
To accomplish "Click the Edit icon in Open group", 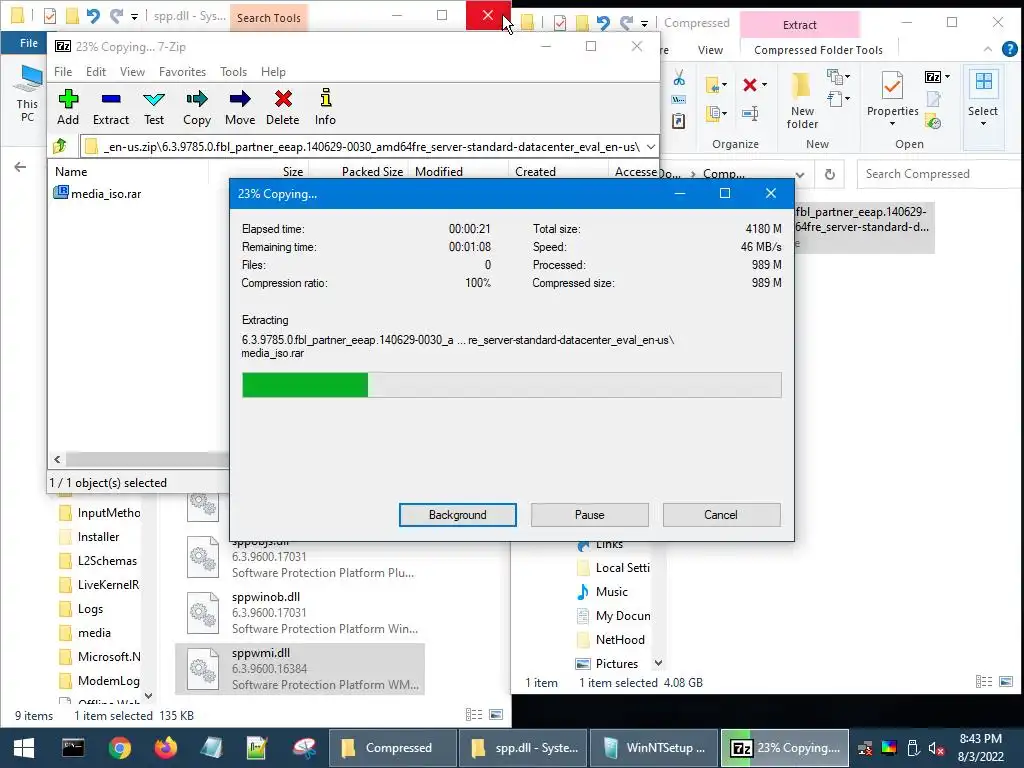I will pos(934,99).
